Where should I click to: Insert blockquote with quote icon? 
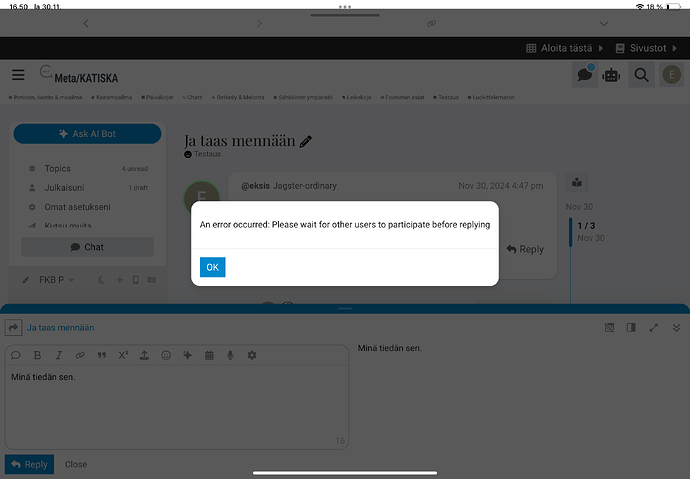(102, 355)
